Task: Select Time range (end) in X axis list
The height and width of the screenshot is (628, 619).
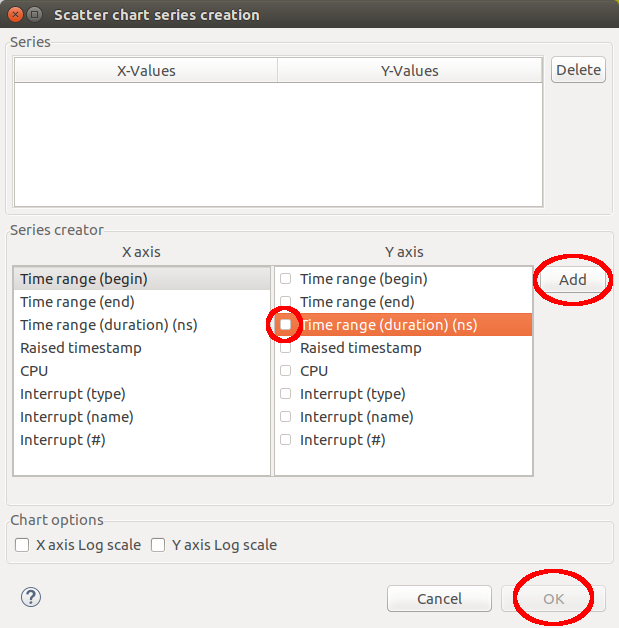Action: tap(77, 302)
